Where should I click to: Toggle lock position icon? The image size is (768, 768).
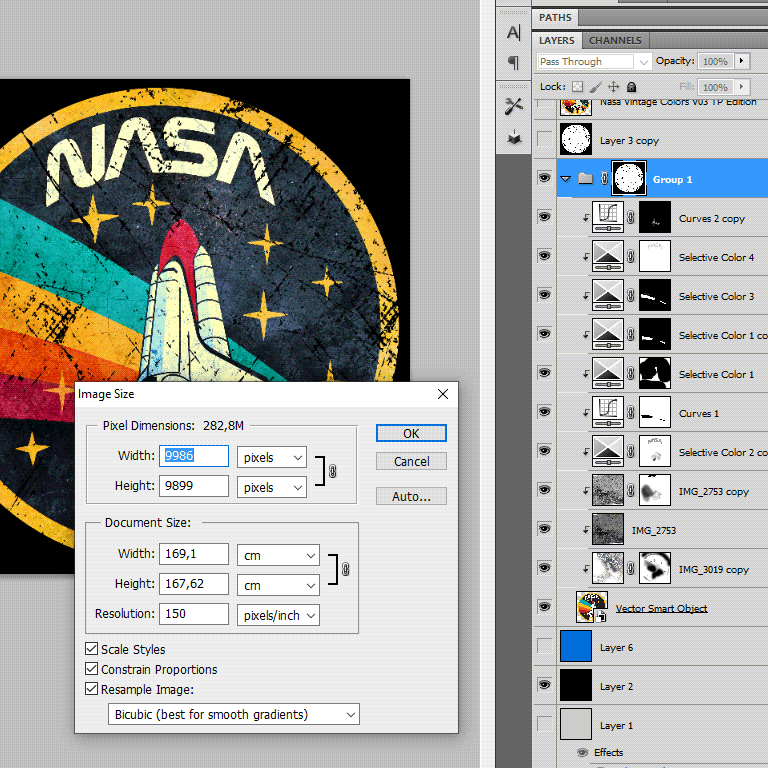[613, 87]
